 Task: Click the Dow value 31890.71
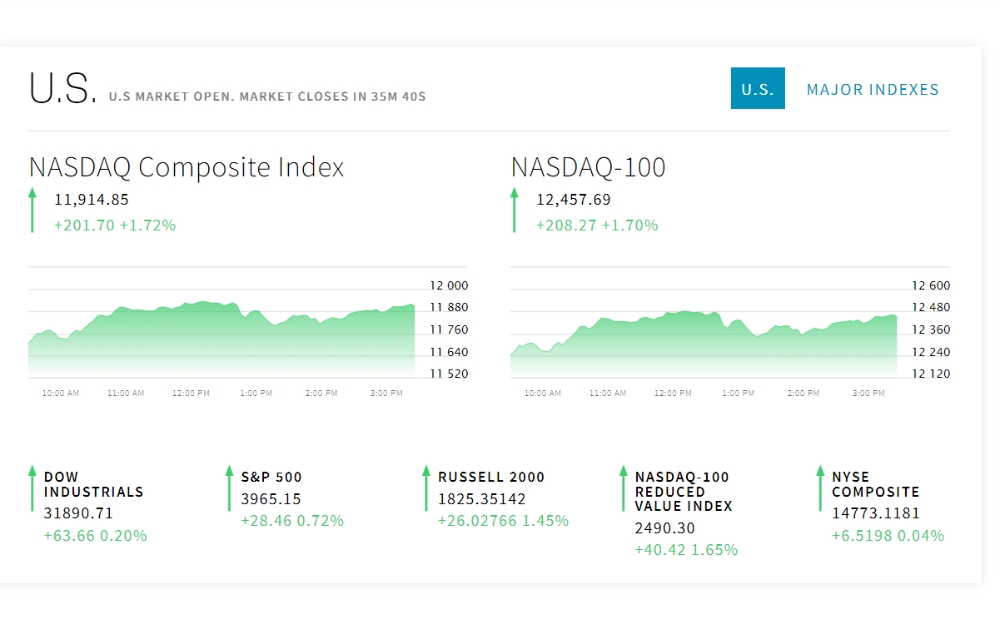[78, 513]
